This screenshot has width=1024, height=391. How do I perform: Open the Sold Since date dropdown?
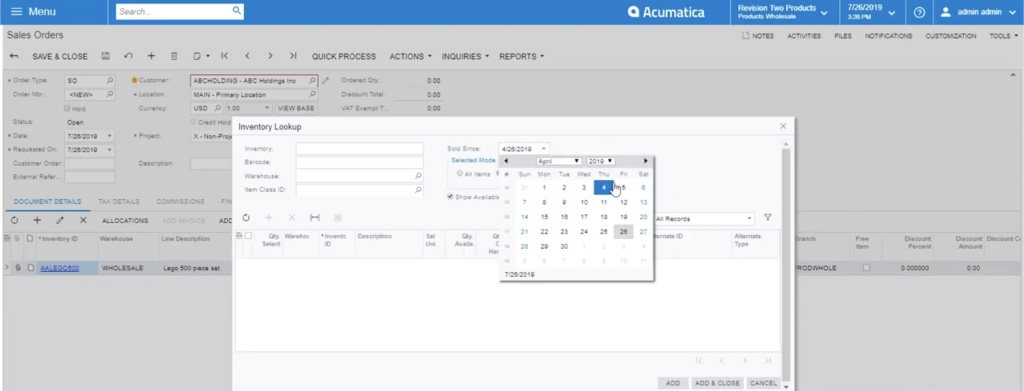pyautogui.click(x=543, y=149)
